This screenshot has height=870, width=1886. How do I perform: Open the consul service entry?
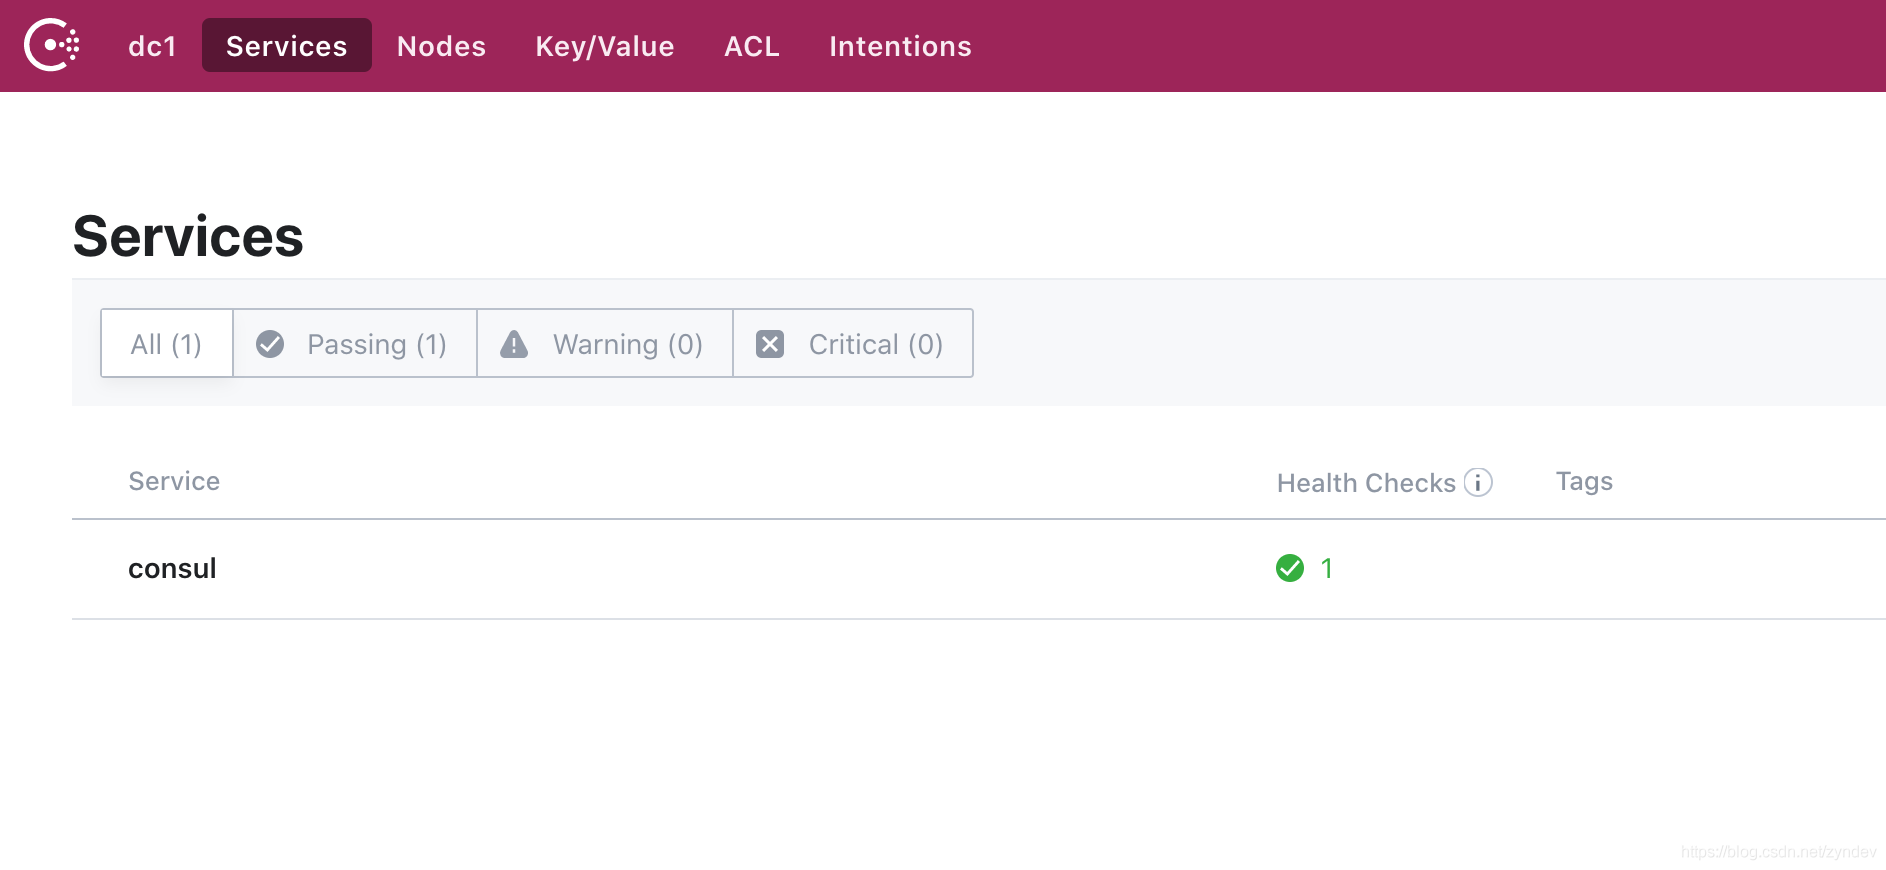tap(172, 568)
